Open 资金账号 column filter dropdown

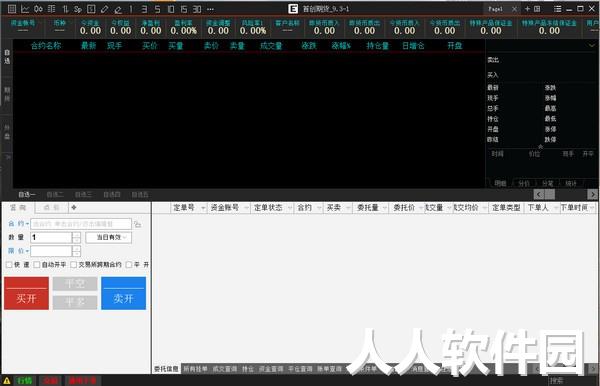click(246, 208)
